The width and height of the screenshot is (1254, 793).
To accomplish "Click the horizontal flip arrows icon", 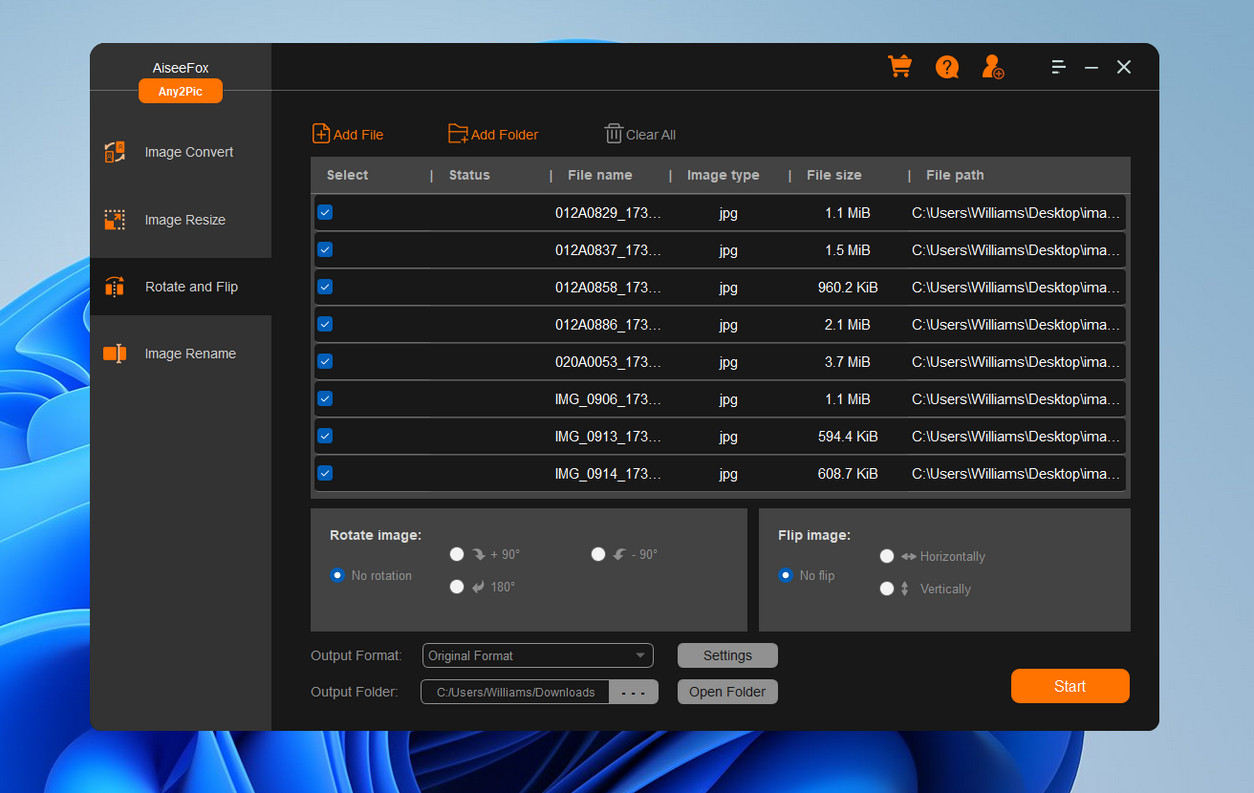I will (x=908, y=556).
